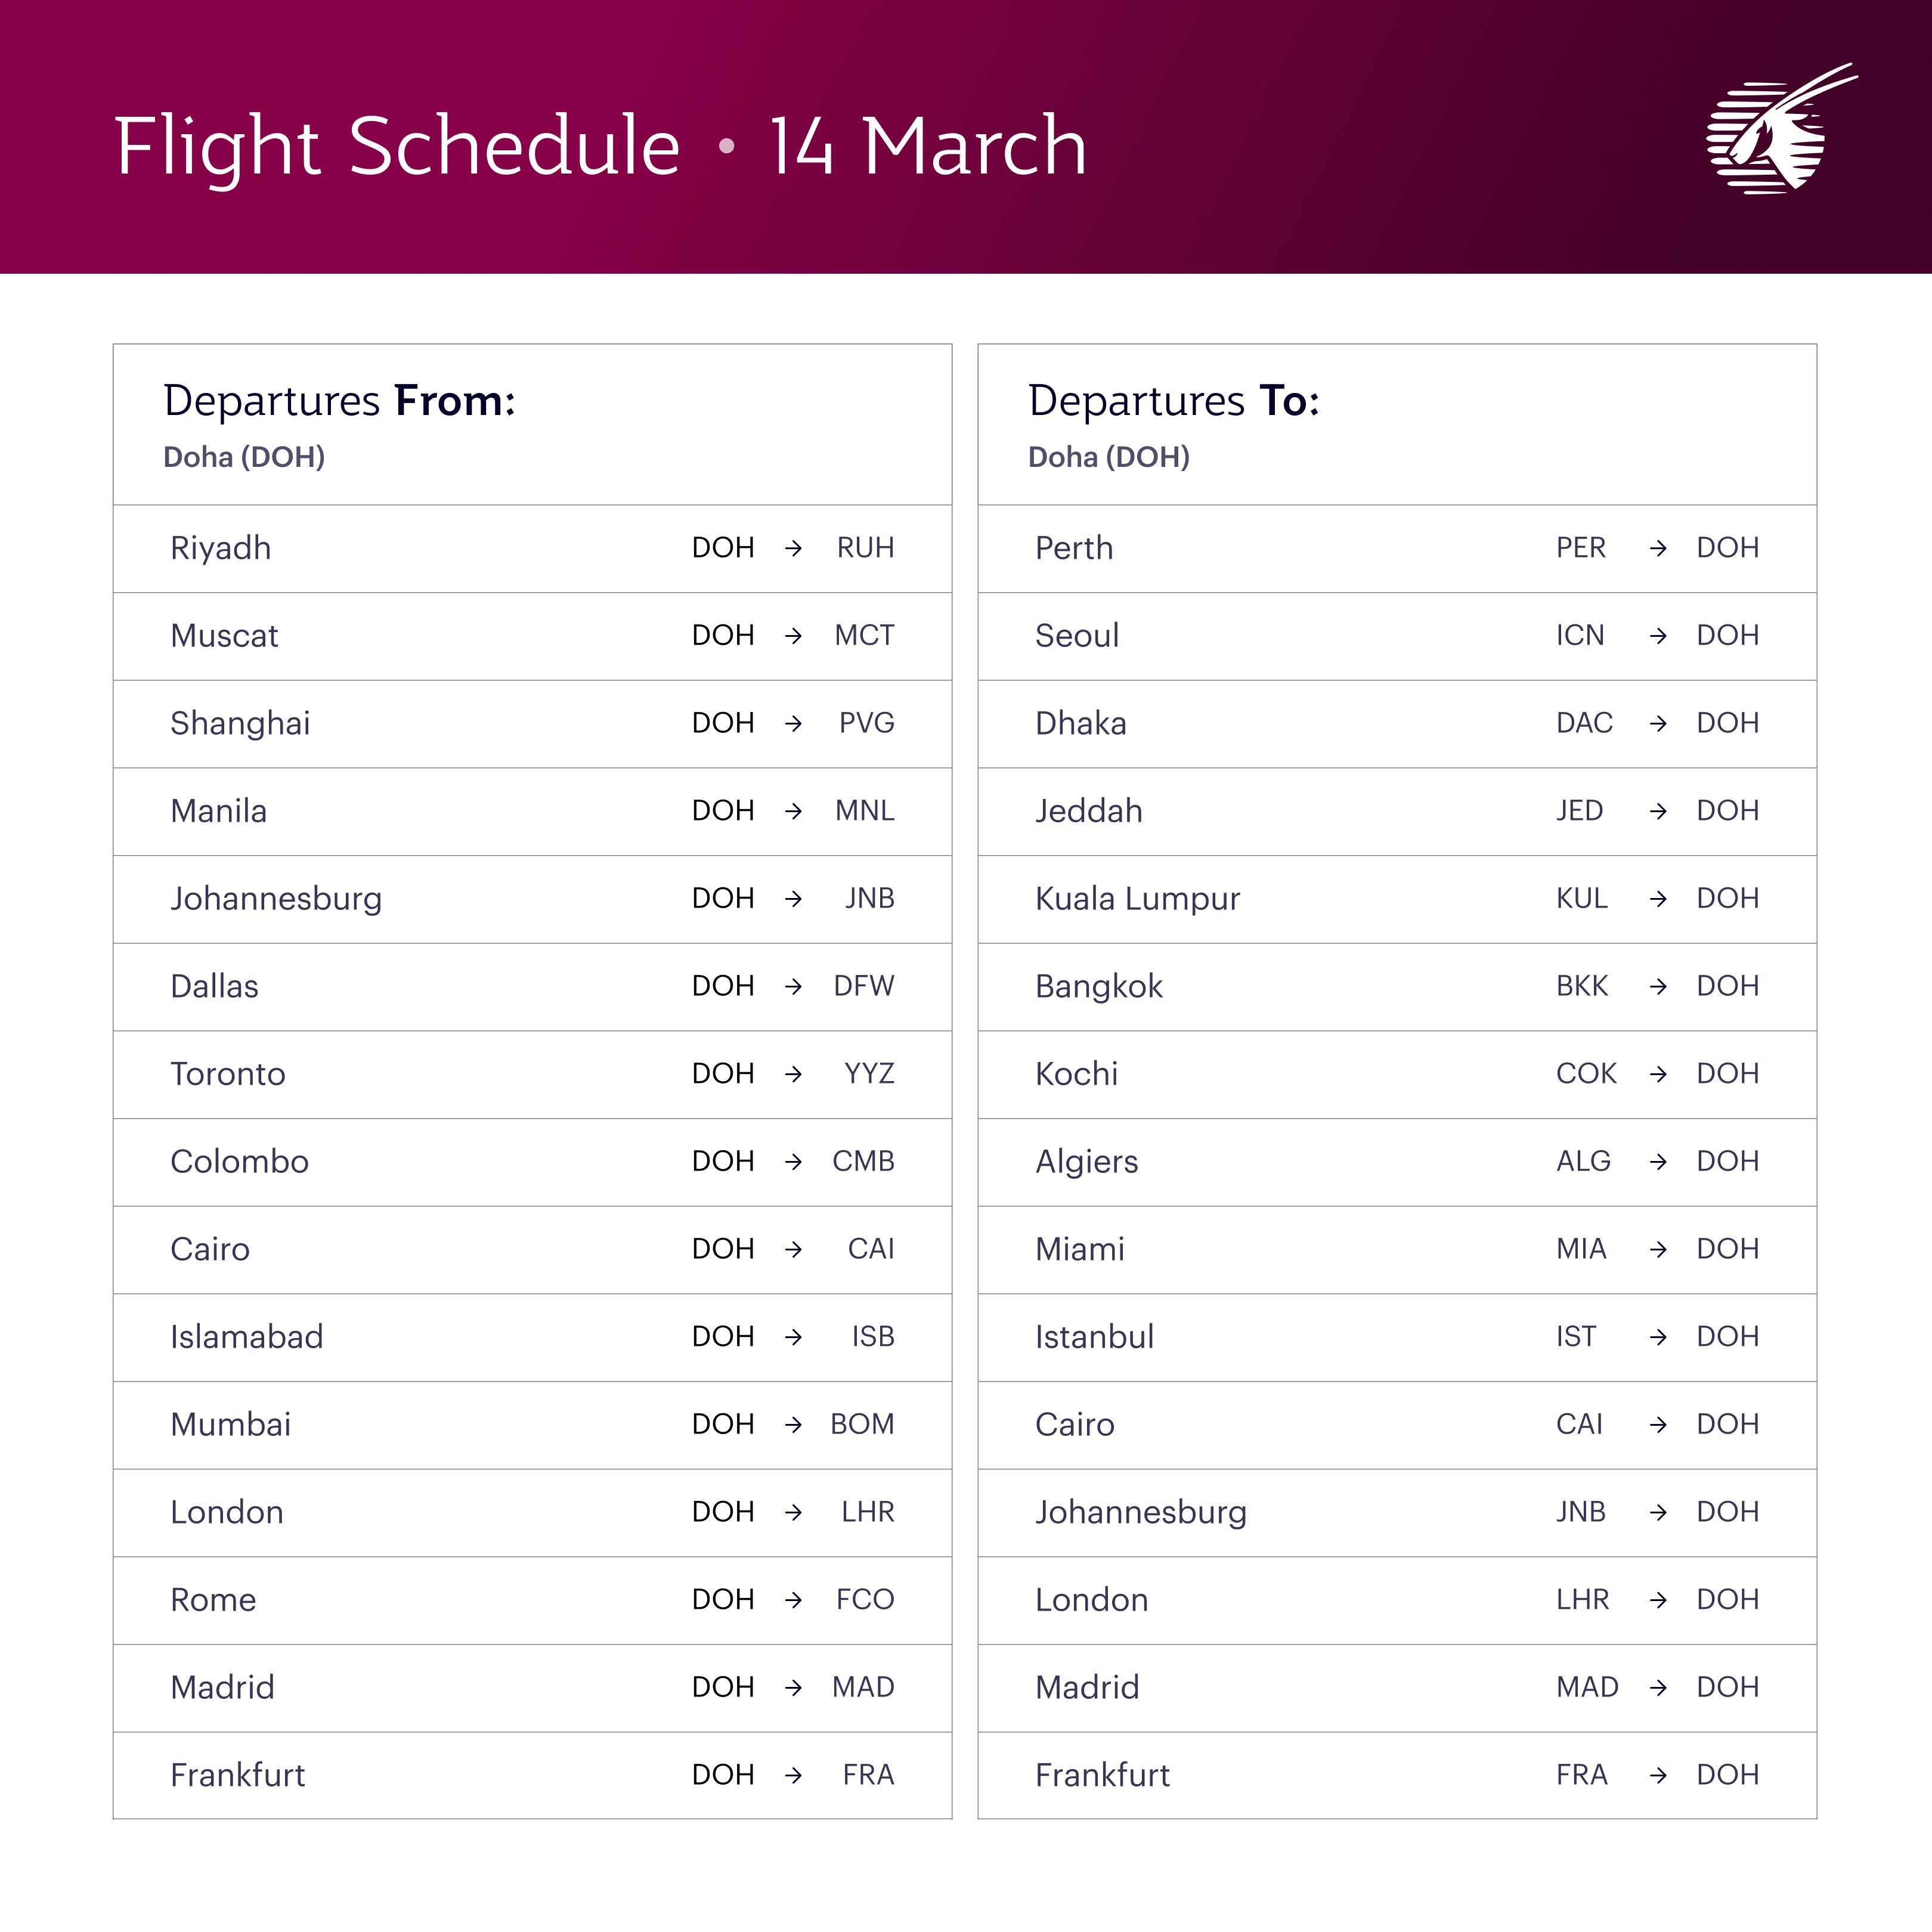Click the Kuala Lumpur city name
1932x1932 pixels.
click(x=1137, y=899)
